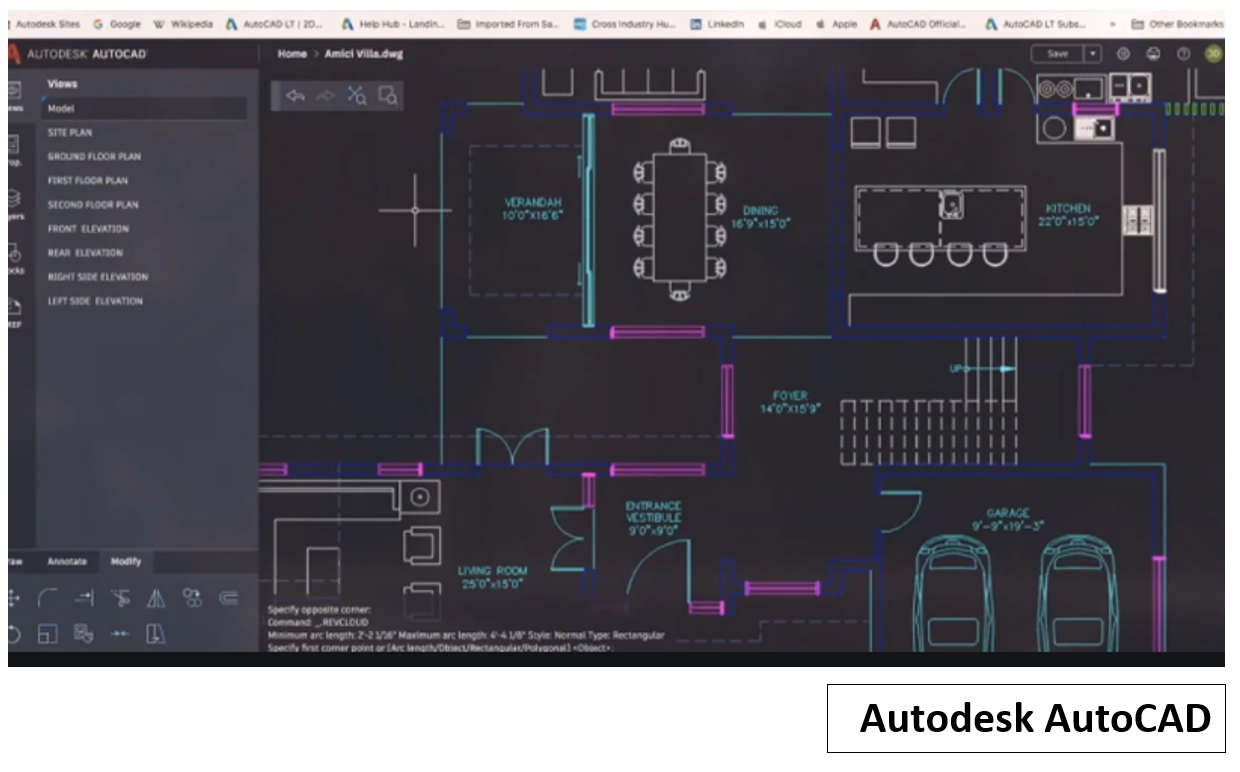Click the Save button

click(1058, 54)
